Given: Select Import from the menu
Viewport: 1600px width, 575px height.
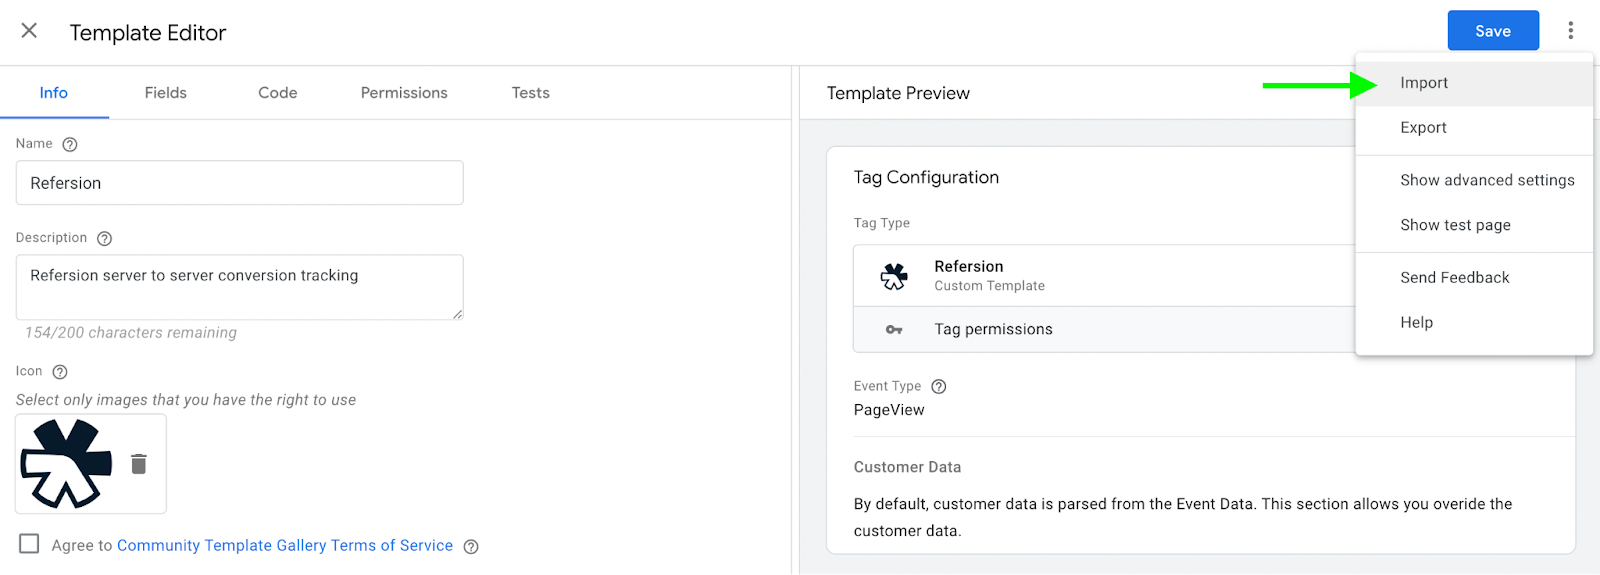Looking at the screenshot, I should [x=1474, y=83].
